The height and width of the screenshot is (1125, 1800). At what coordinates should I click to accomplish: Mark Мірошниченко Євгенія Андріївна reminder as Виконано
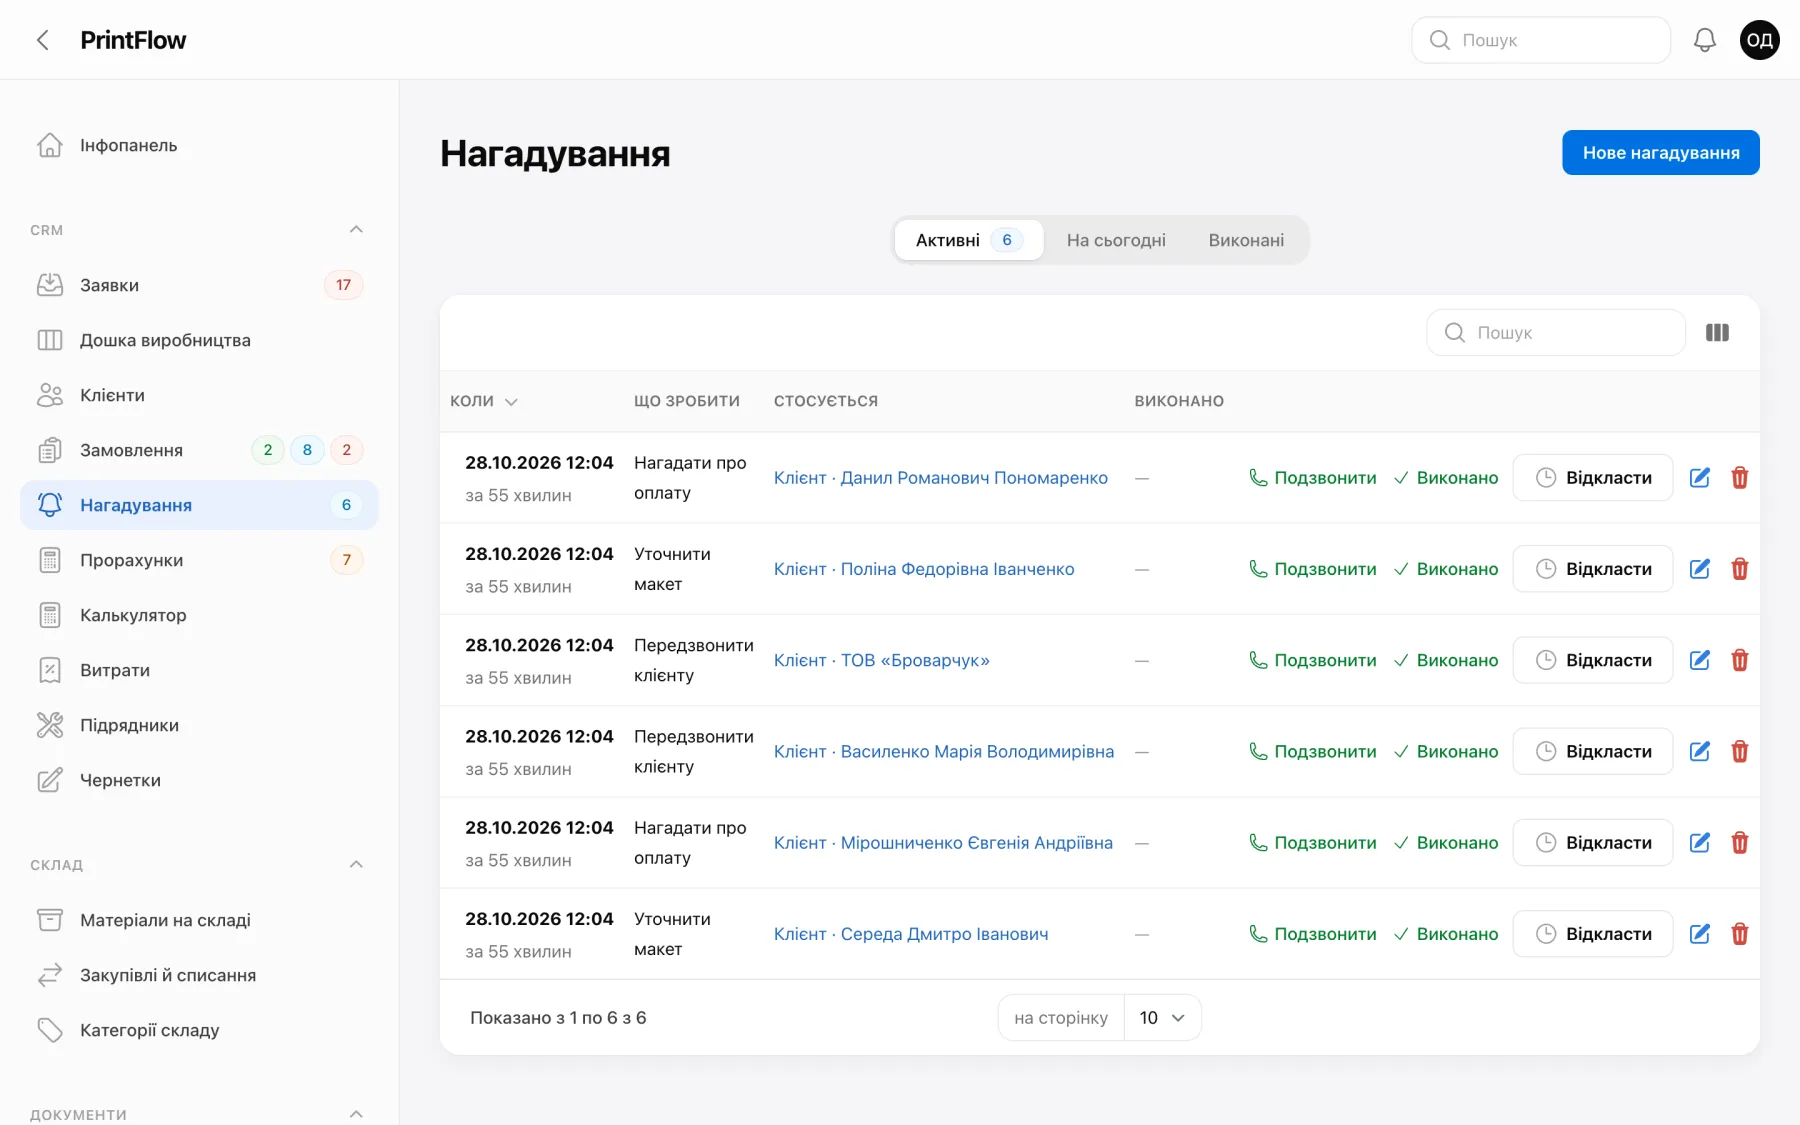tap(1446, 843)
